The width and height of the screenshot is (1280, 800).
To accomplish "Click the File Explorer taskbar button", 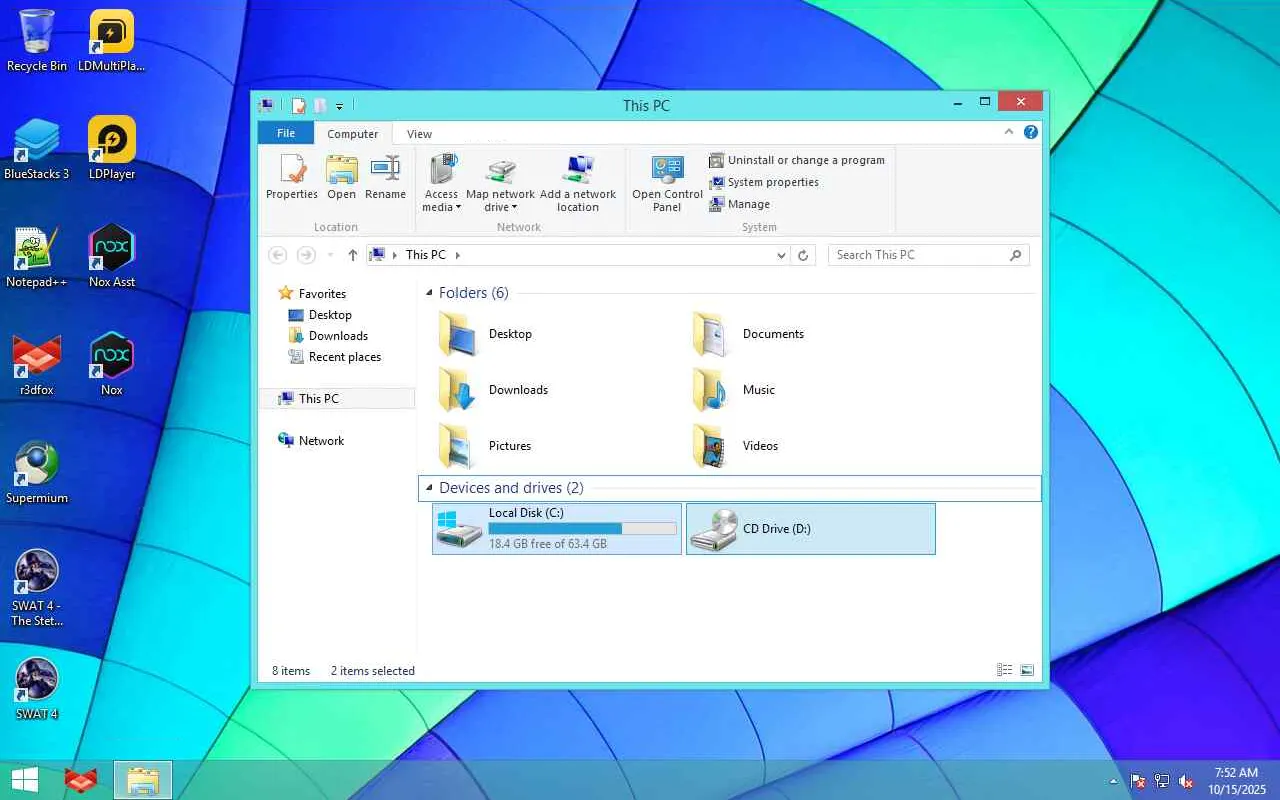I will pos(143,780).
